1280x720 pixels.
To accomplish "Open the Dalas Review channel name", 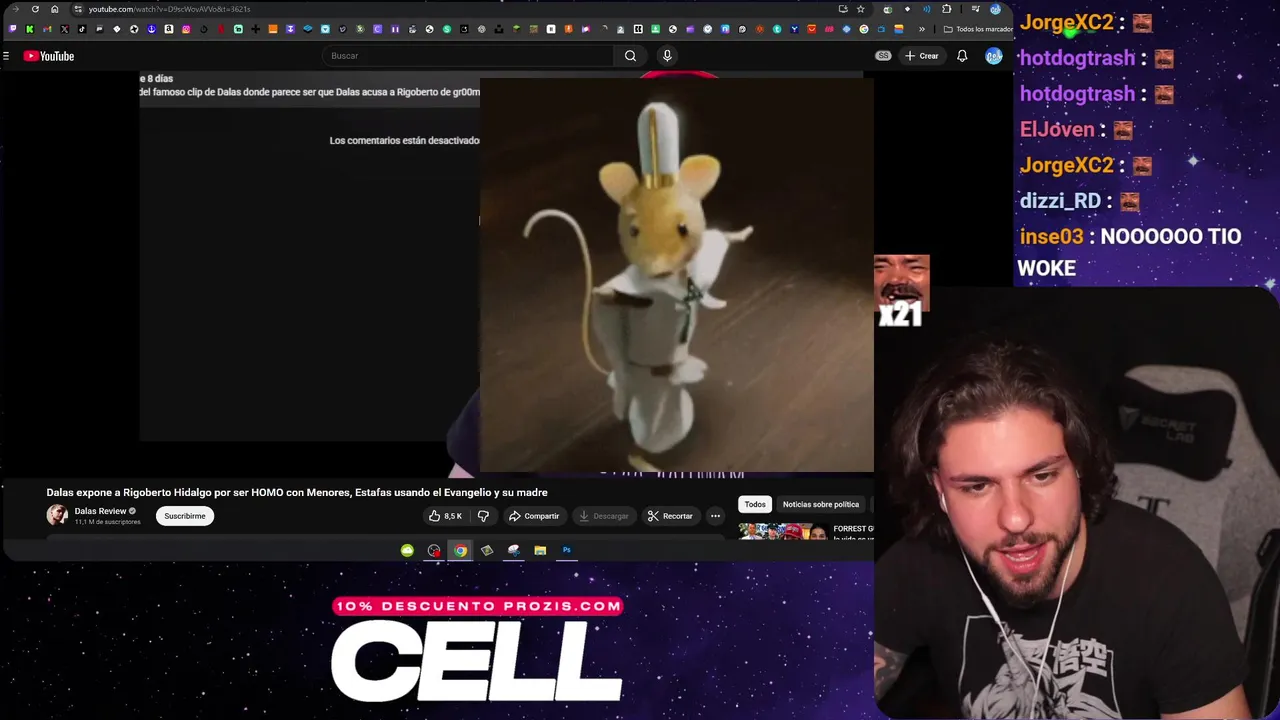I will point(100,511).
